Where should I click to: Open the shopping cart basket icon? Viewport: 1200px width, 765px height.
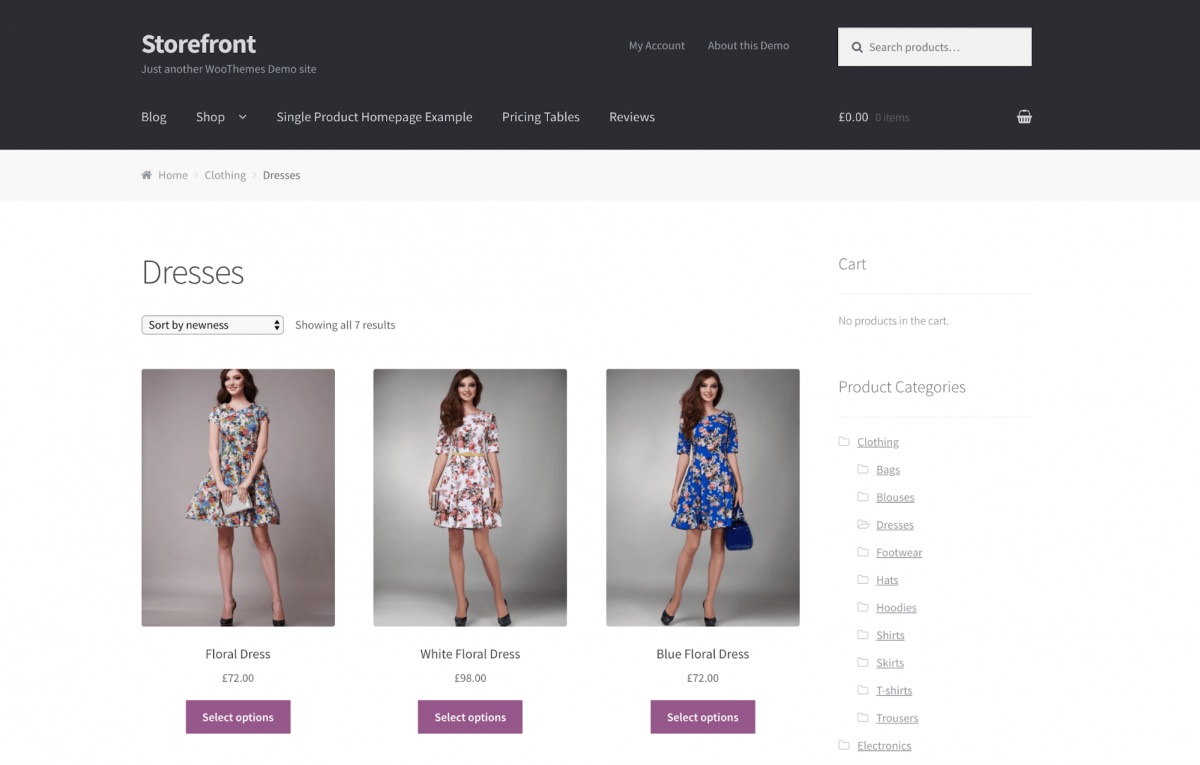click(x=1024, y=116)
